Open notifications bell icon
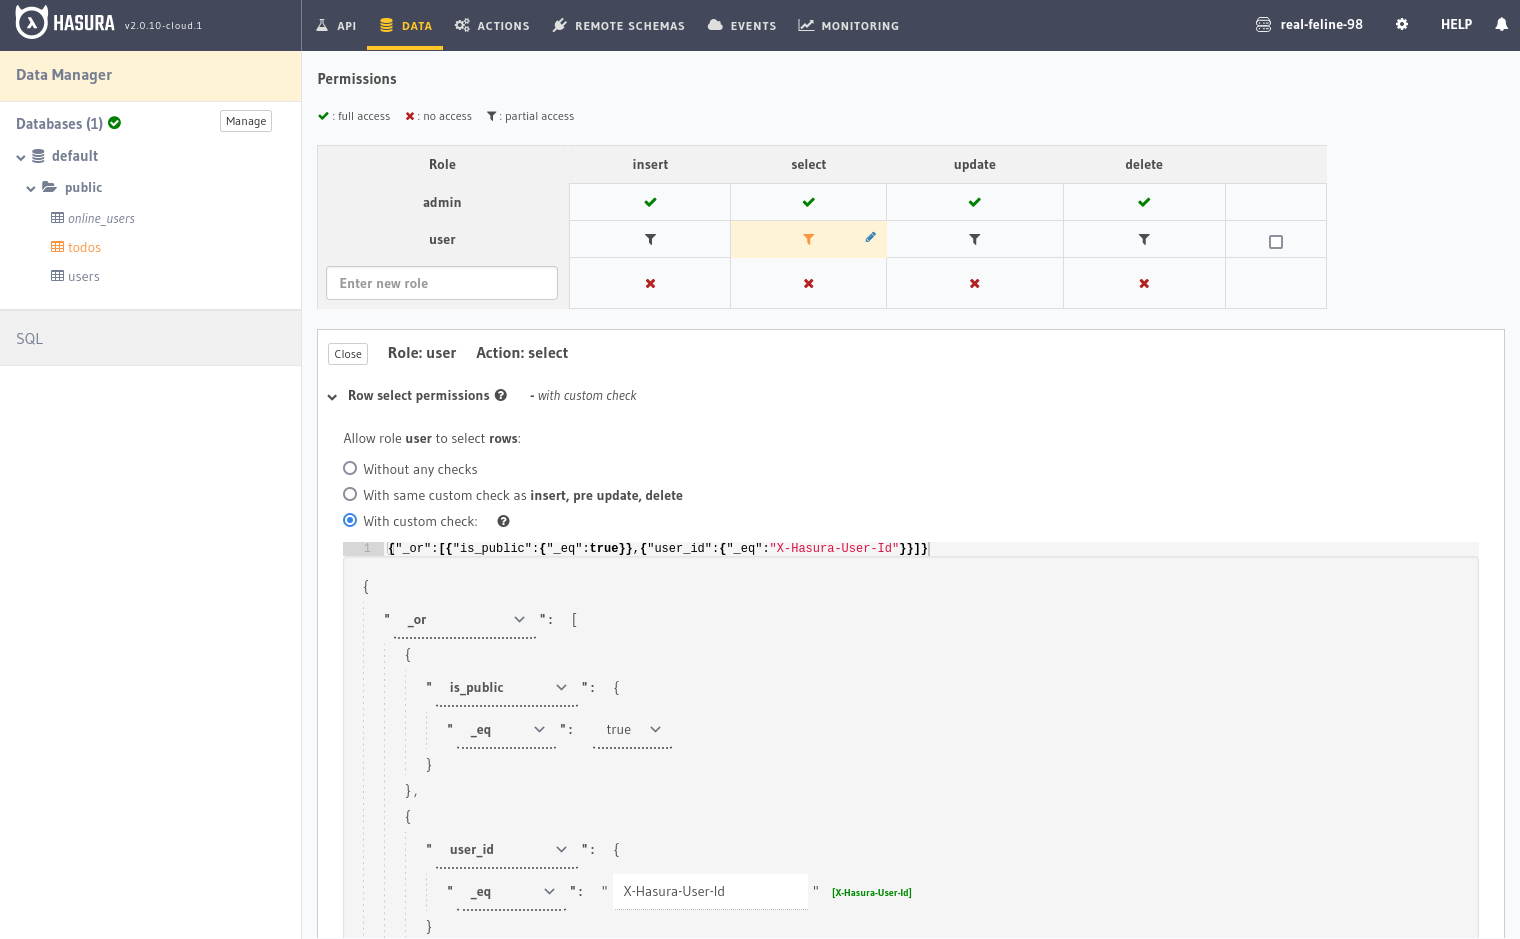The height and width of the screenshot is (939, 1520). 1501,24
